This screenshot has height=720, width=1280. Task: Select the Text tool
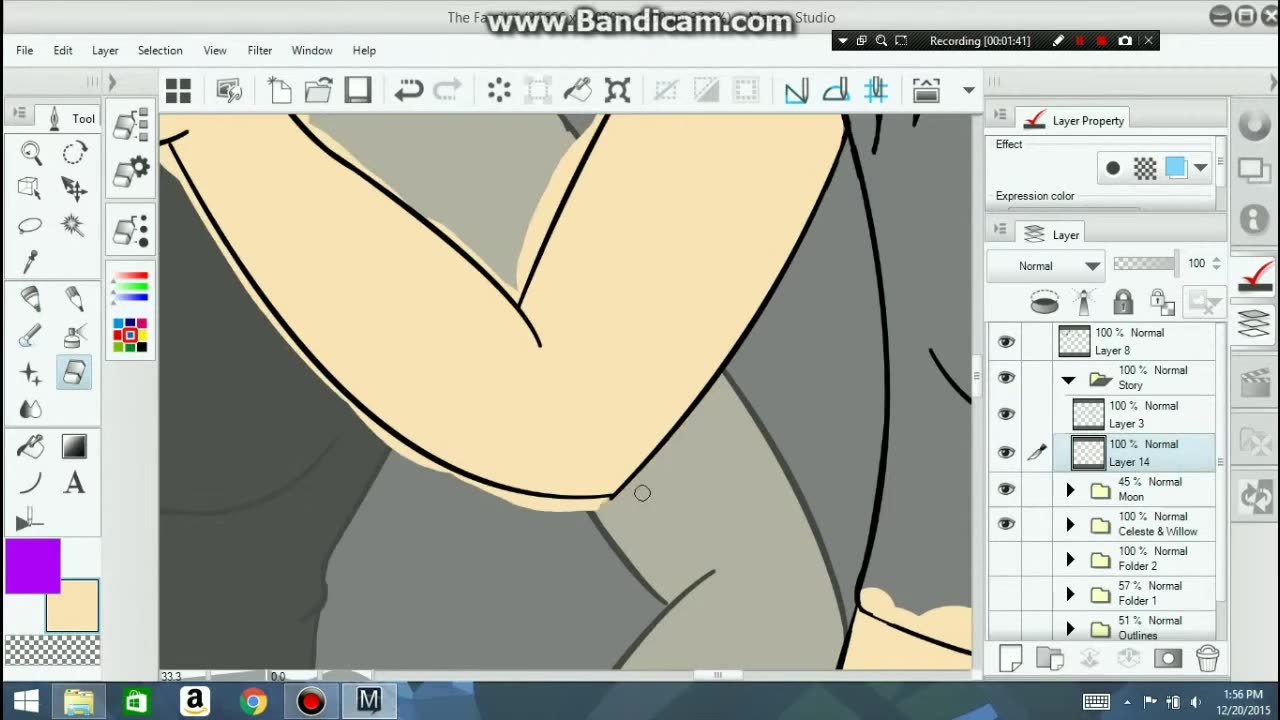coord(74,484)
